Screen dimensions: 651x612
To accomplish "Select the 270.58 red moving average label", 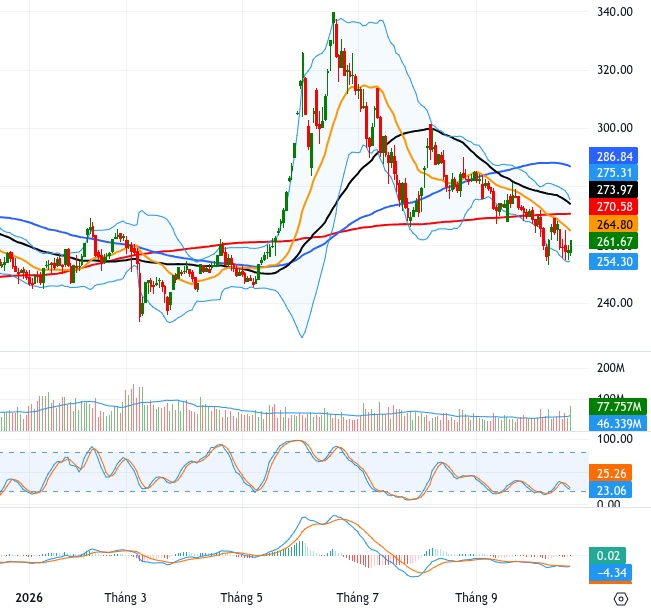I will [x=613, y=207].
